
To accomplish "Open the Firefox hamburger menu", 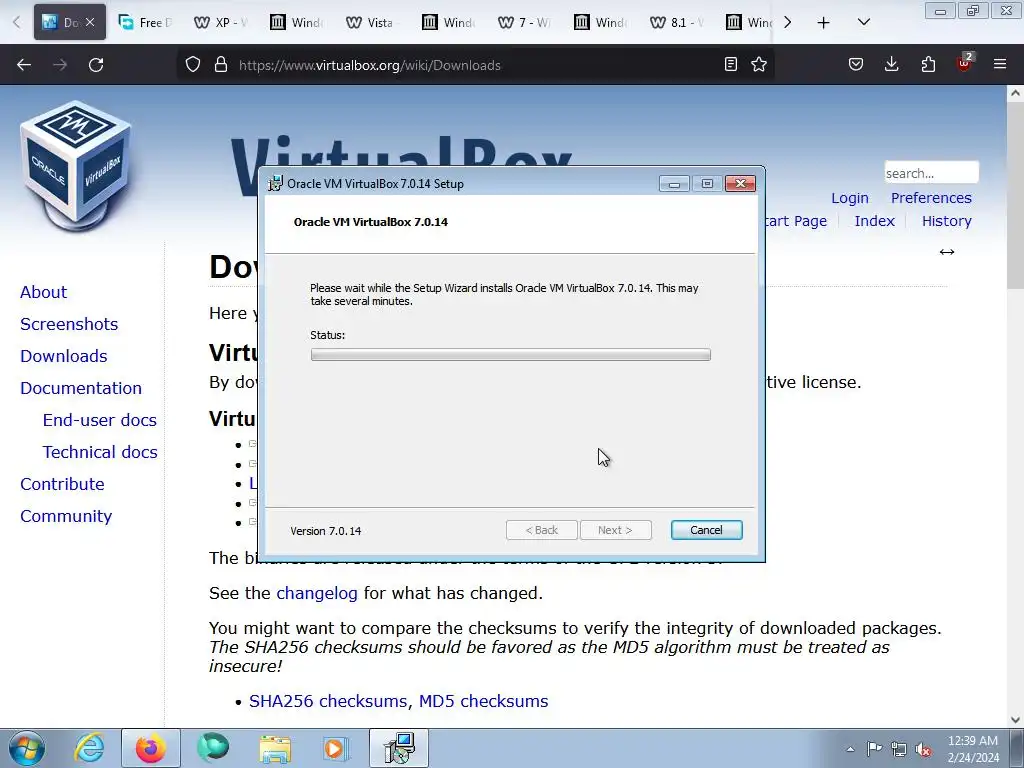I will point(1000,65).
